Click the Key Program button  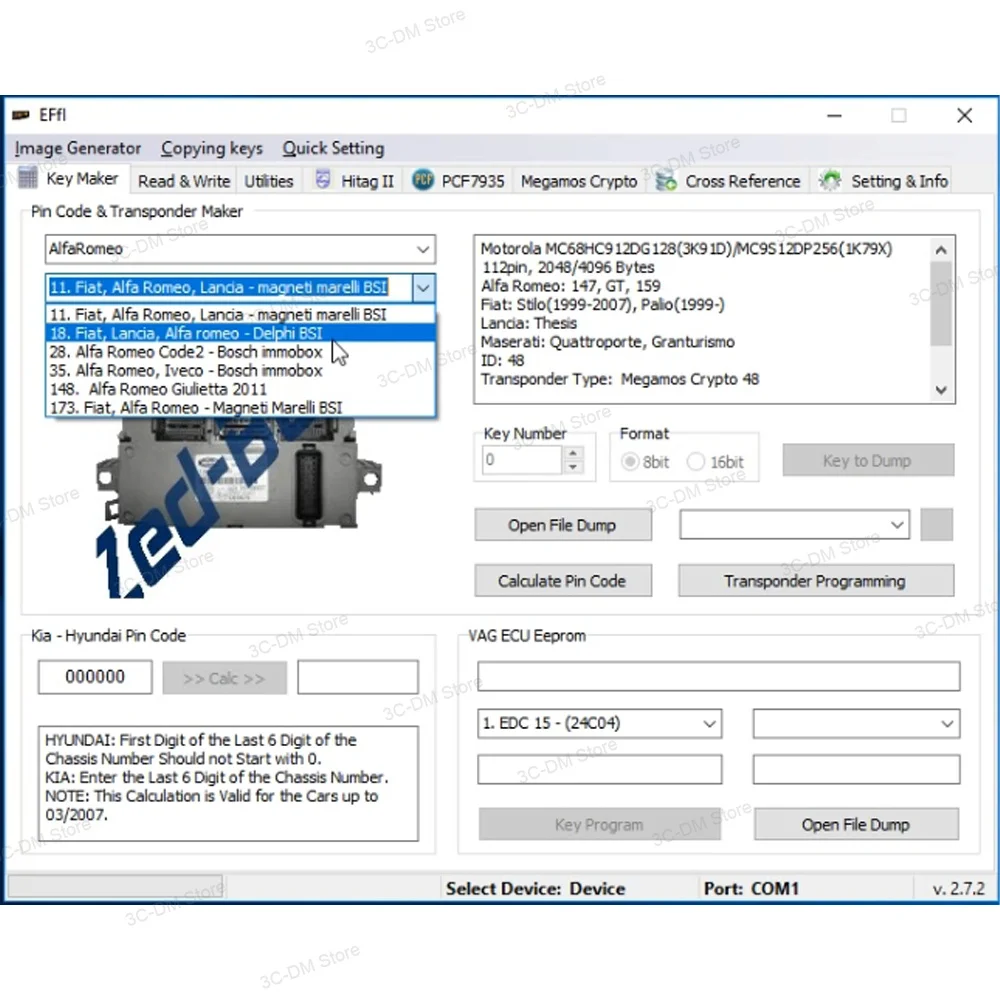(x=599, y=825)
